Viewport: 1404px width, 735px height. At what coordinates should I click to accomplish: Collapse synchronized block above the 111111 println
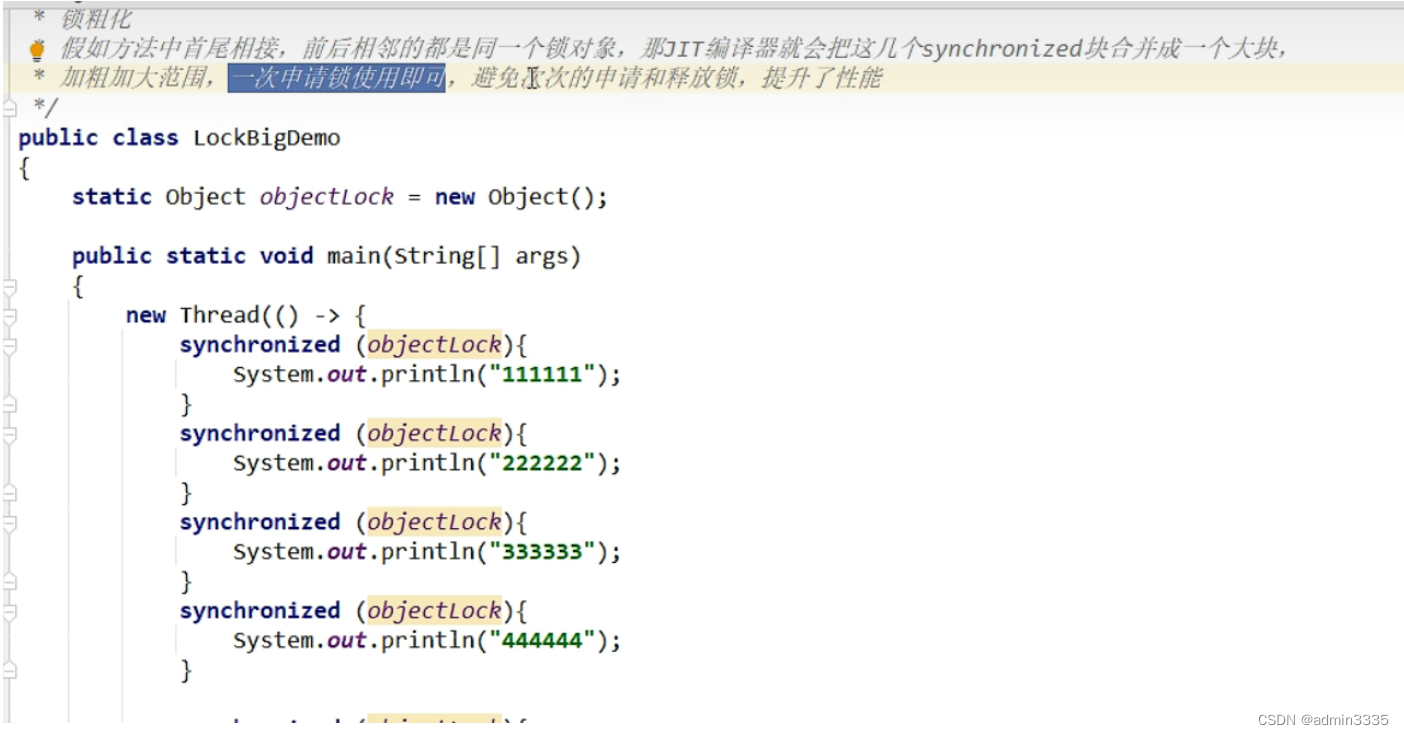coord(10,345)
